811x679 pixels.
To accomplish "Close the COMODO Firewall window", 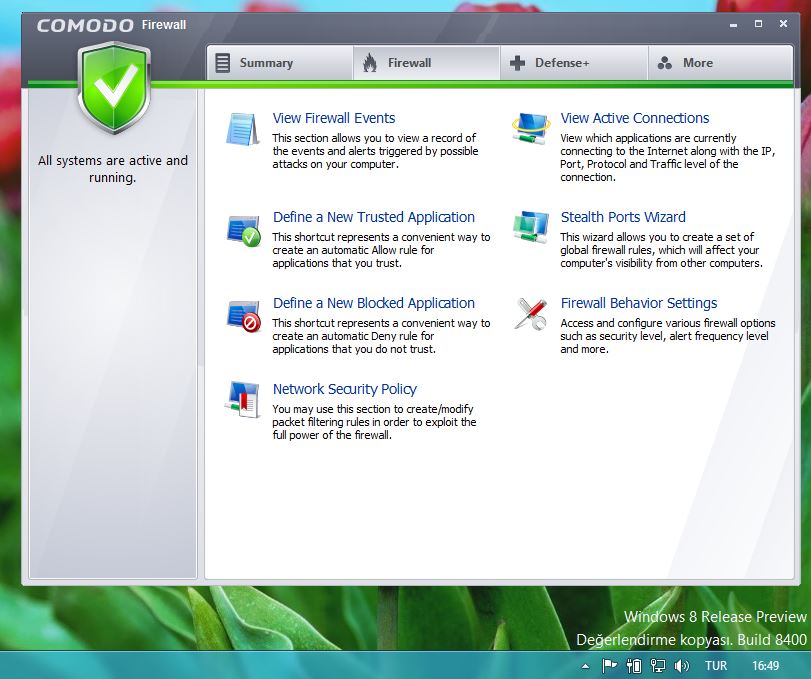I will pyautogui.click(x=783, y=24).
